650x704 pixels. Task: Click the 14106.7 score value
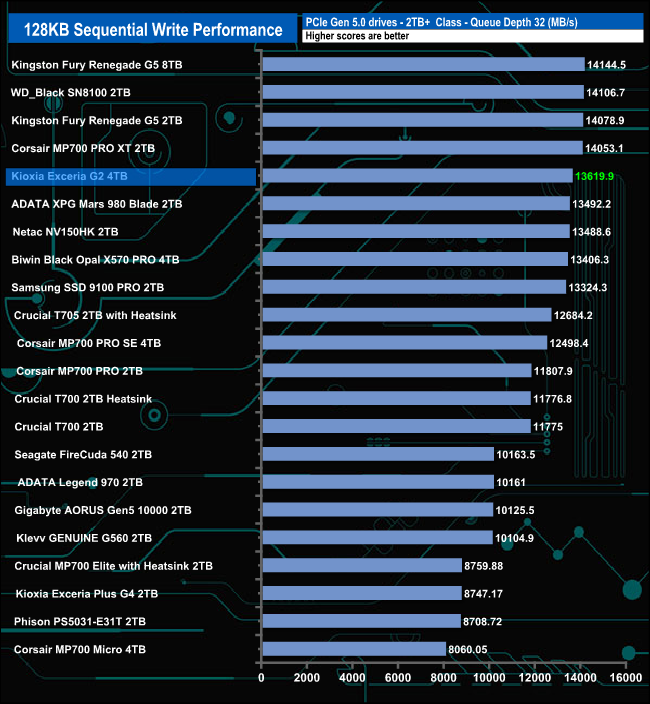606,92
